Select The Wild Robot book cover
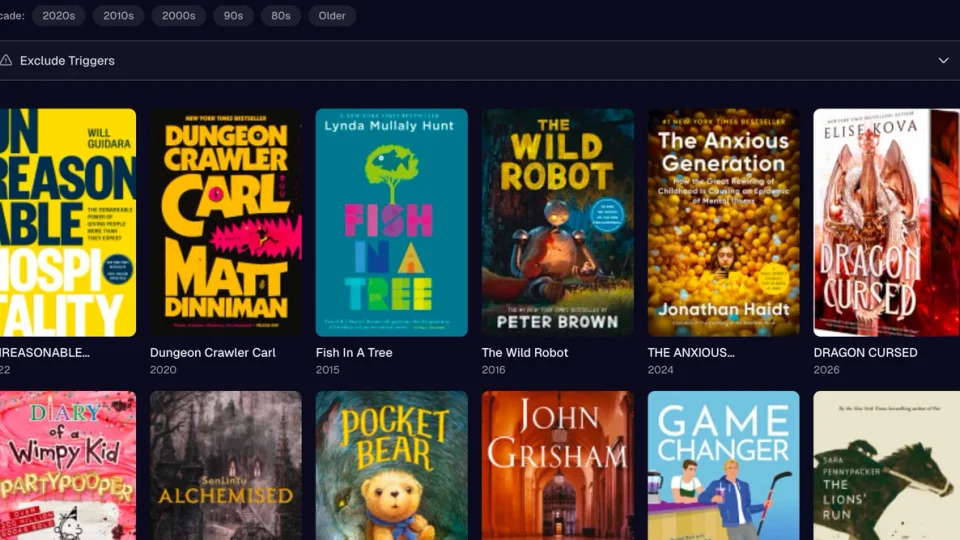Viewport: 960px width, 540px height. [558, 222]
